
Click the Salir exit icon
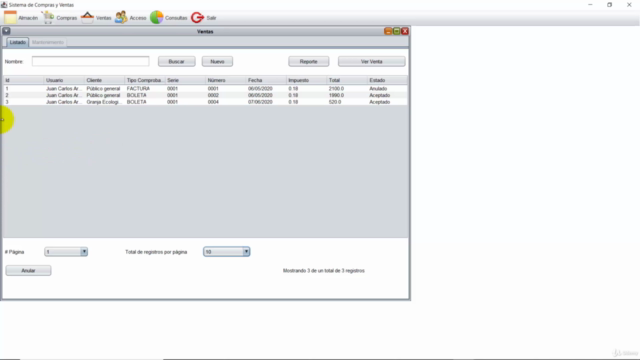coord(198,18)
